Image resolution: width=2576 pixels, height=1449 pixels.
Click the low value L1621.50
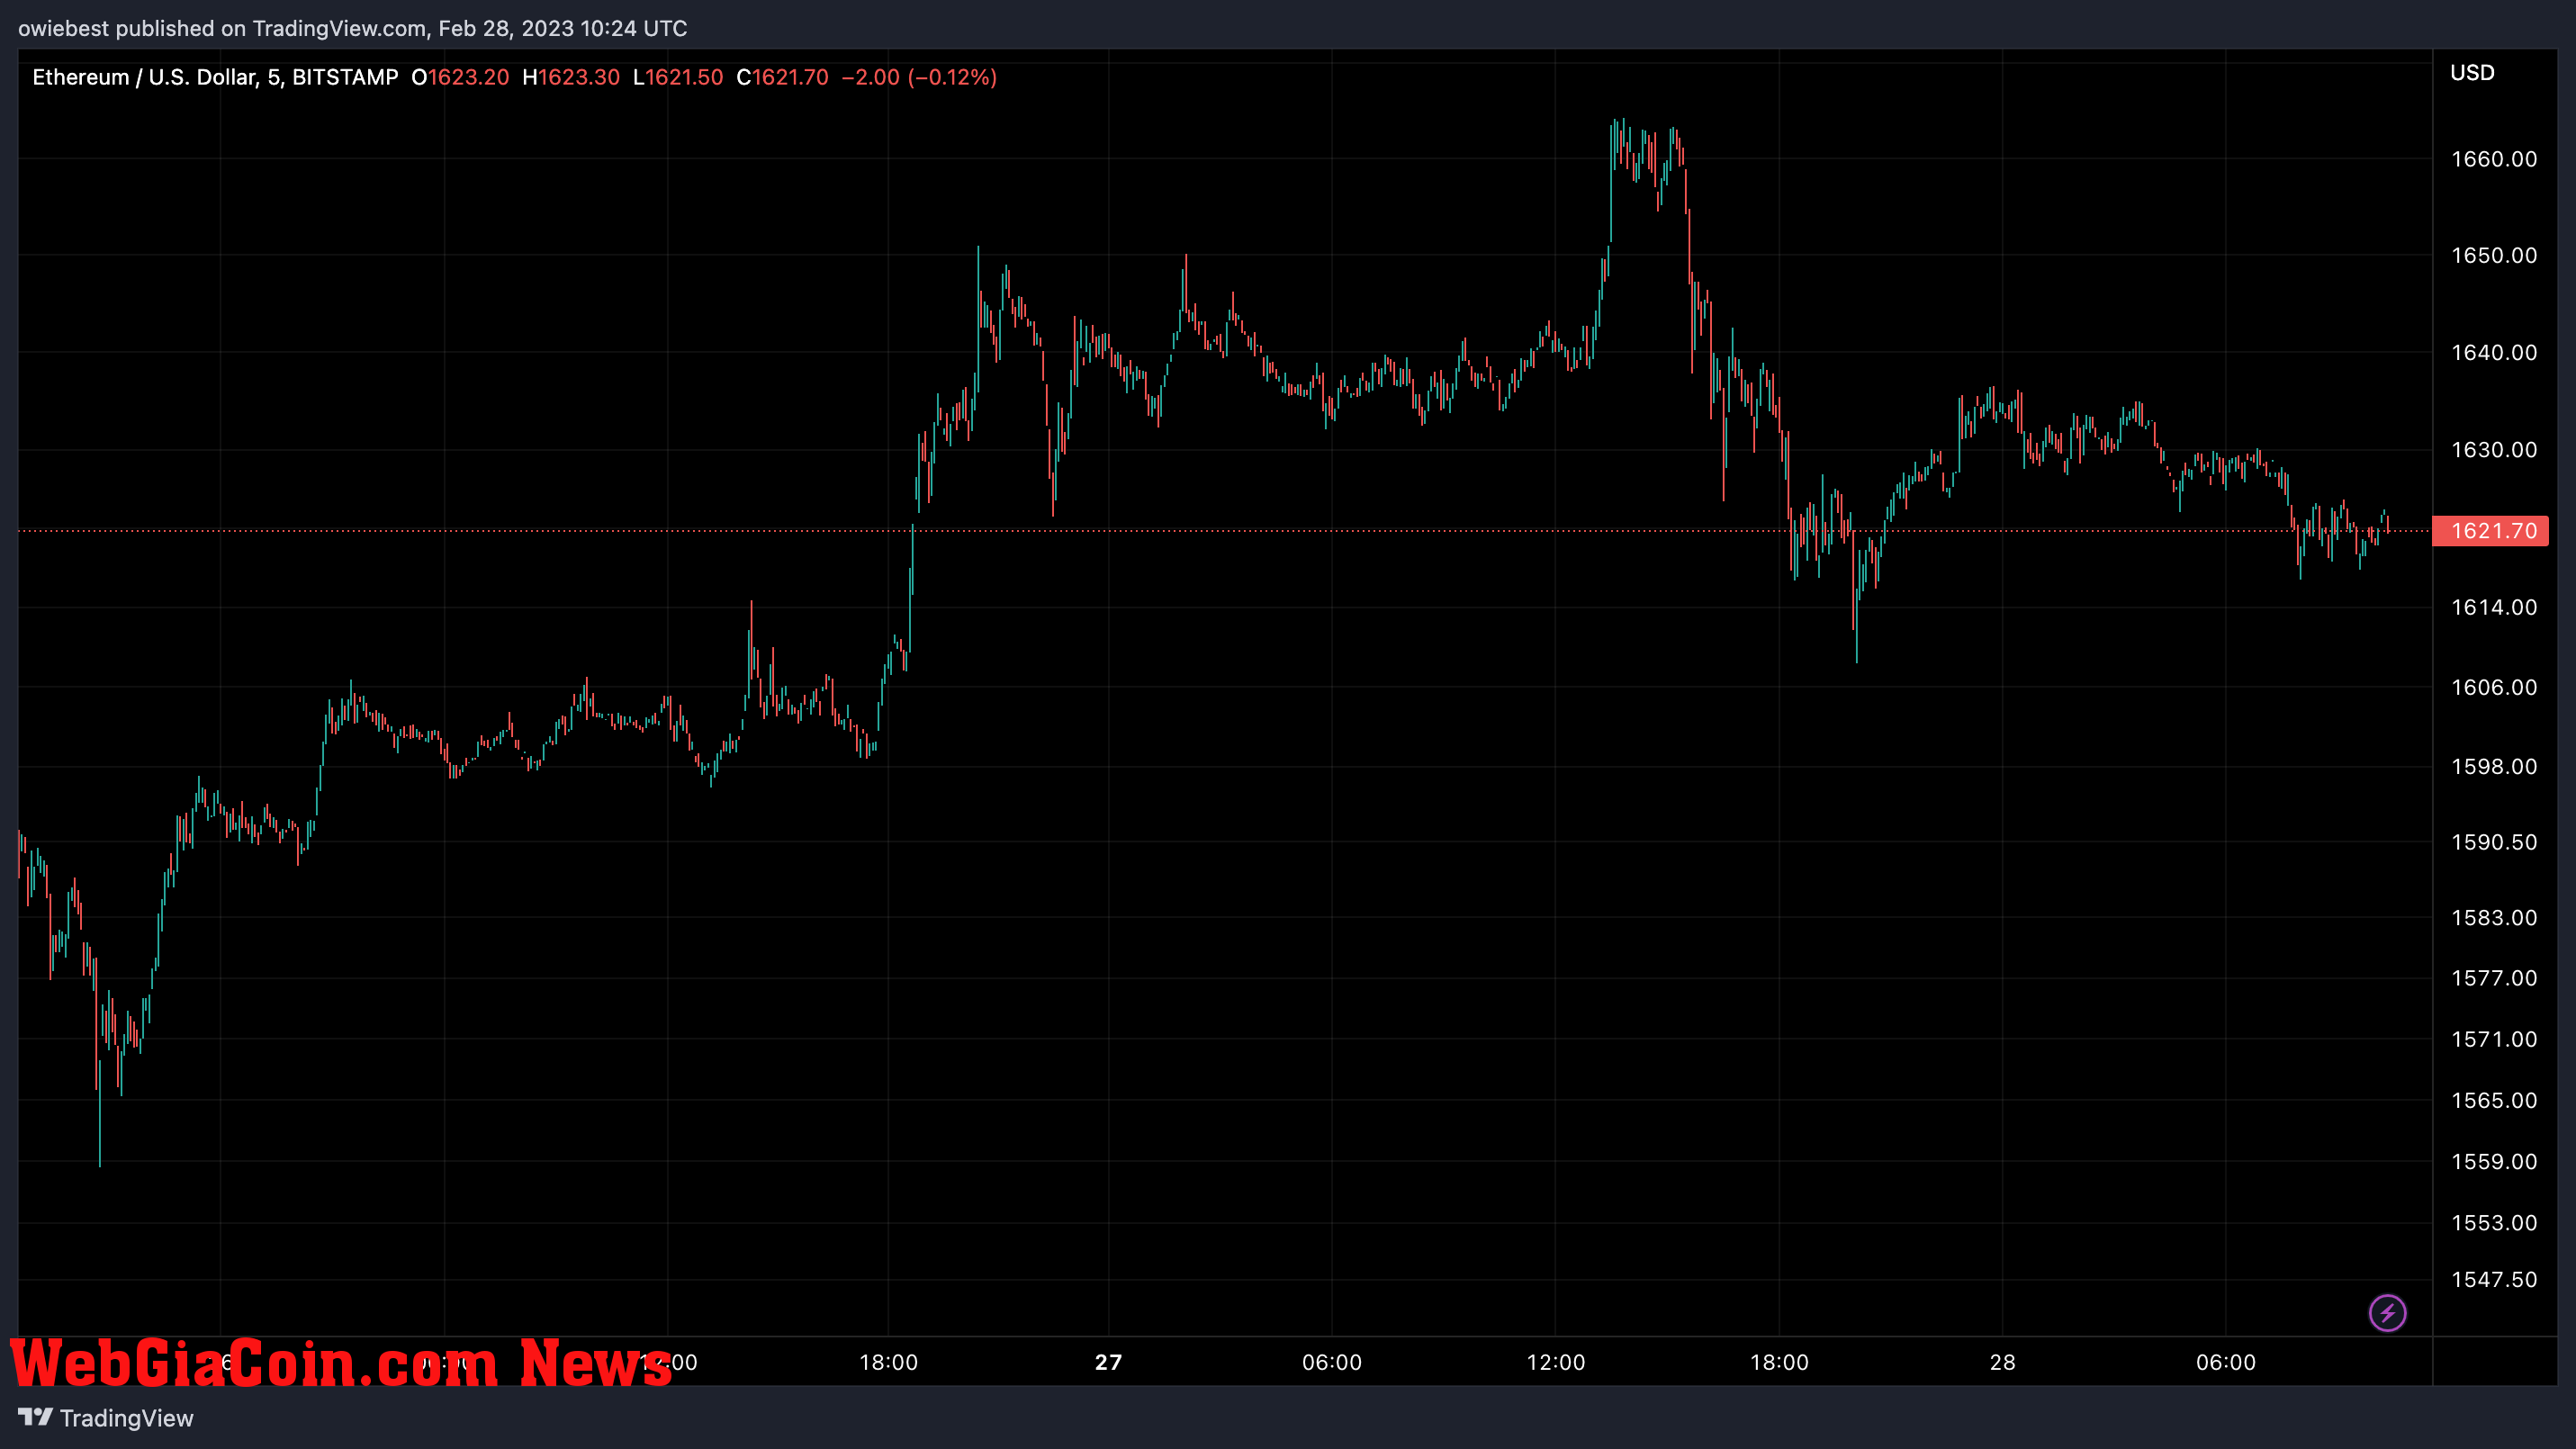point(678,77)
